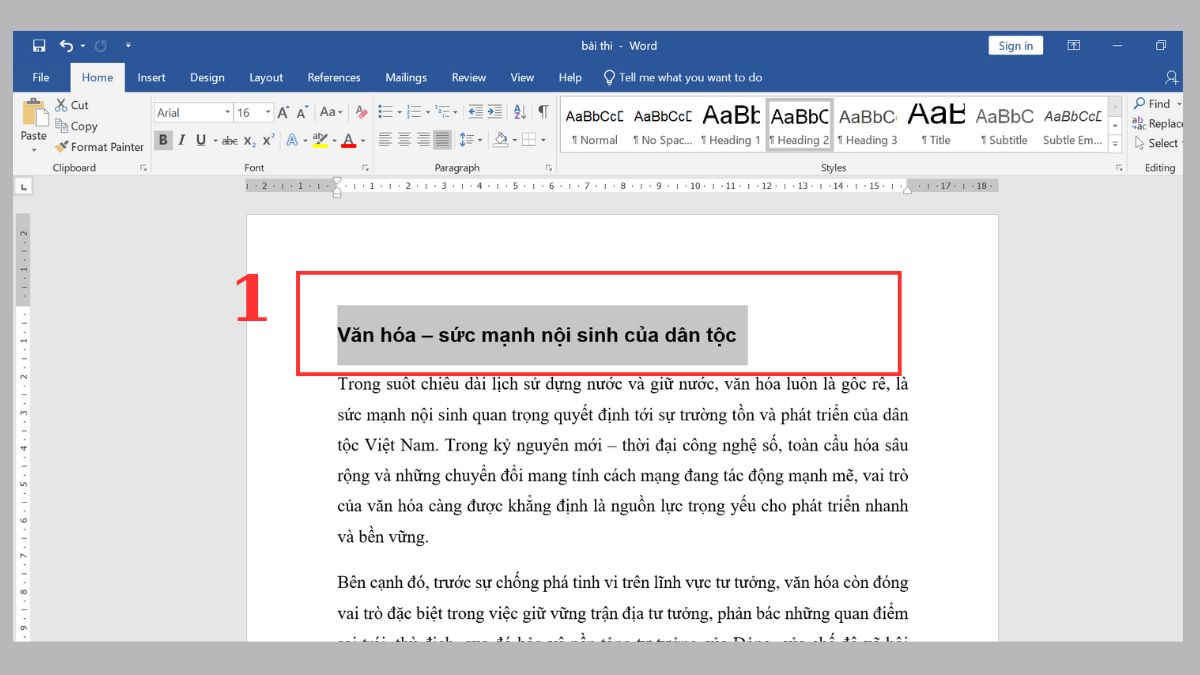Toggle Bold formatting off
The width and height of the screenshot is (1200, 675).
163,141
